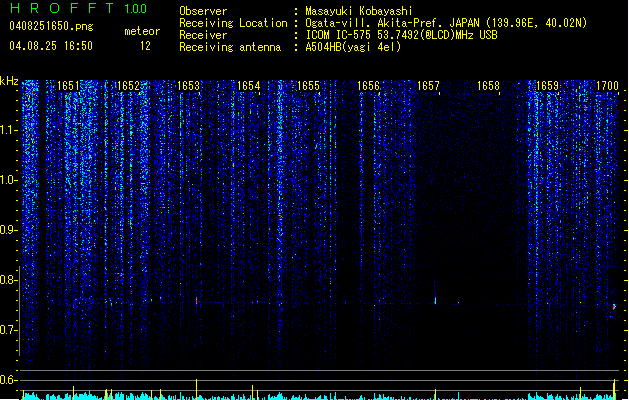Viewport: 629px width, 400px height.
Task: Click the HROFFT 1.0.0 title text
Action: pos(79,8)
